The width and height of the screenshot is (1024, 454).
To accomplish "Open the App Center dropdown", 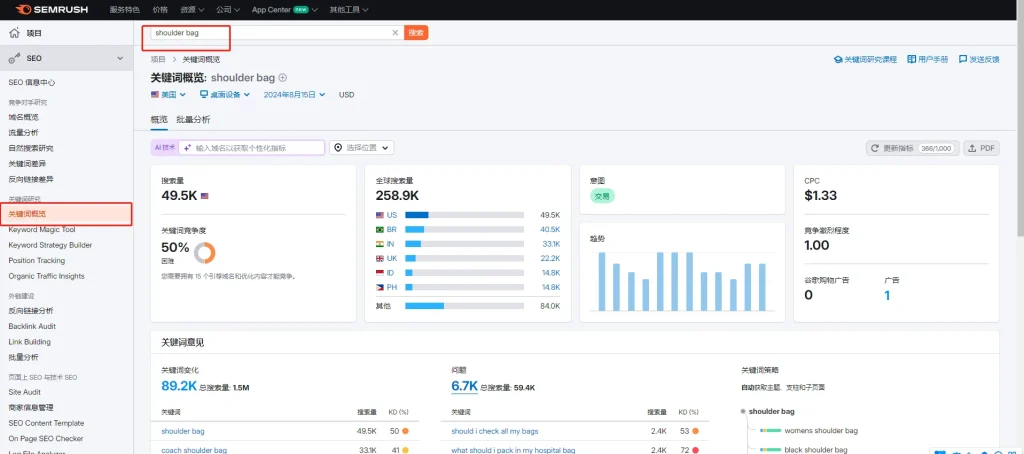I will click(285, 10).
